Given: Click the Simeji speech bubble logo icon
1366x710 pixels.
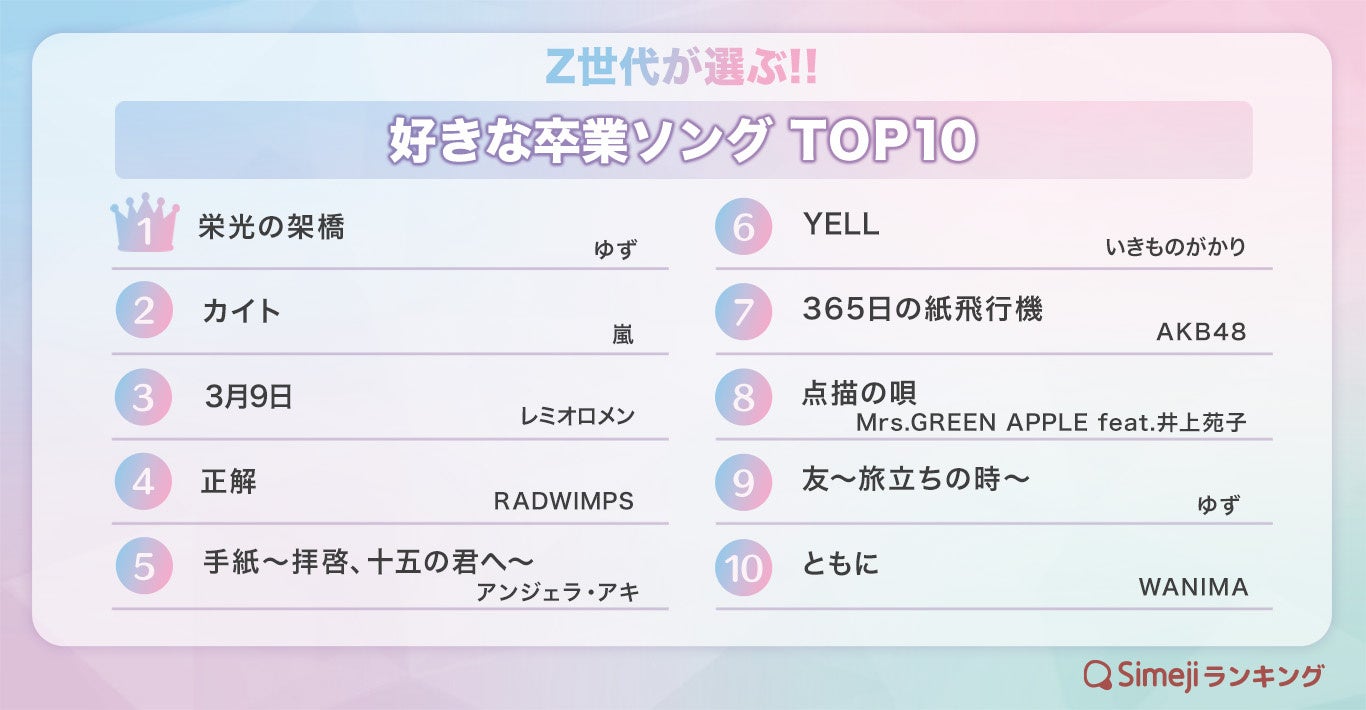Looking at the screenshot, I should [1097, 675].
